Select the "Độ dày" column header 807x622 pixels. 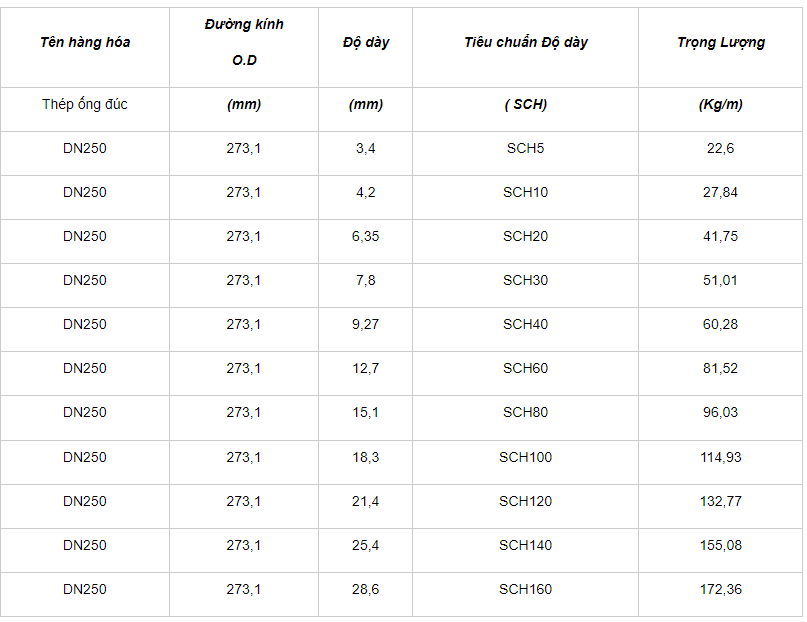365,42
